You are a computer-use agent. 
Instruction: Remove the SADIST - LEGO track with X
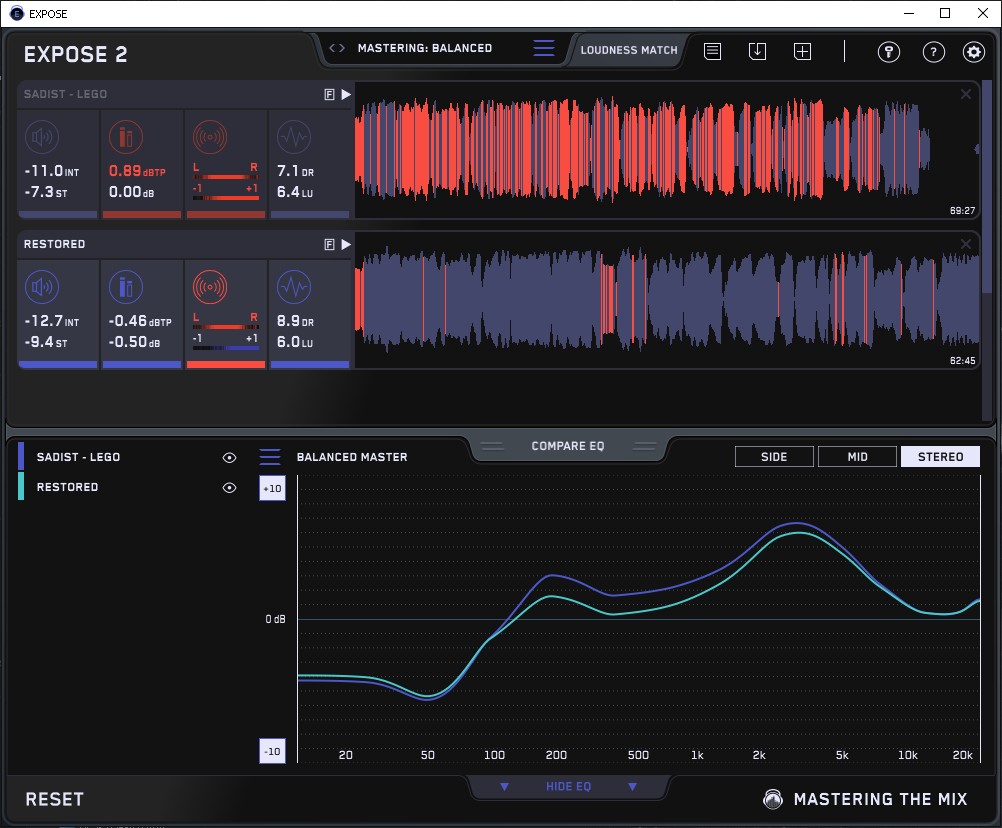point(965,94)
